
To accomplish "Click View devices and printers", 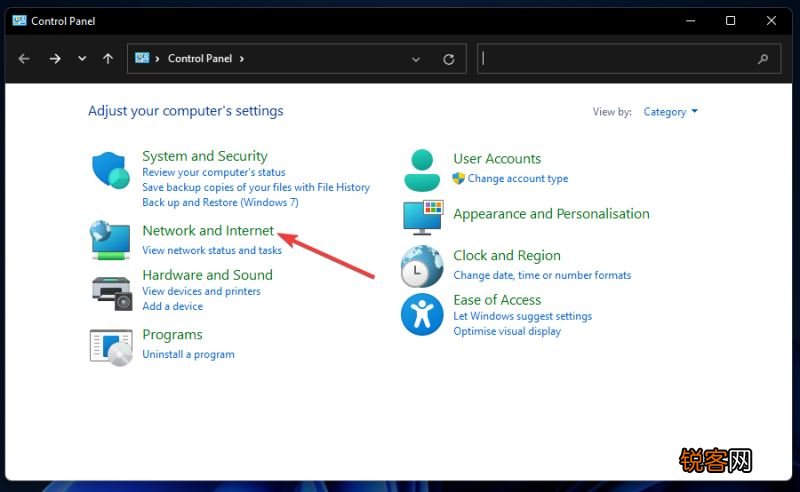I will pyautogui.click(x=202, y=291).
